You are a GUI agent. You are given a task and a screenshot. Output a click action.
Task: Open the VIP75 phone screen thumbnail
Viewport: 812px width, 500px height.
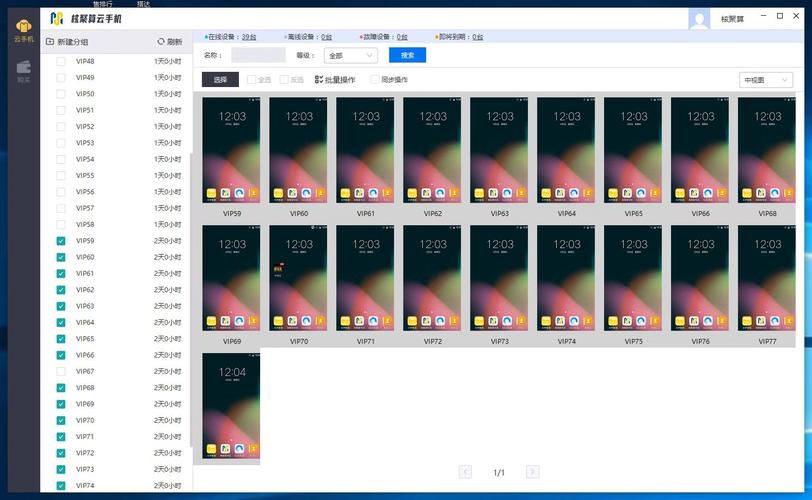[x=633, y=278]
